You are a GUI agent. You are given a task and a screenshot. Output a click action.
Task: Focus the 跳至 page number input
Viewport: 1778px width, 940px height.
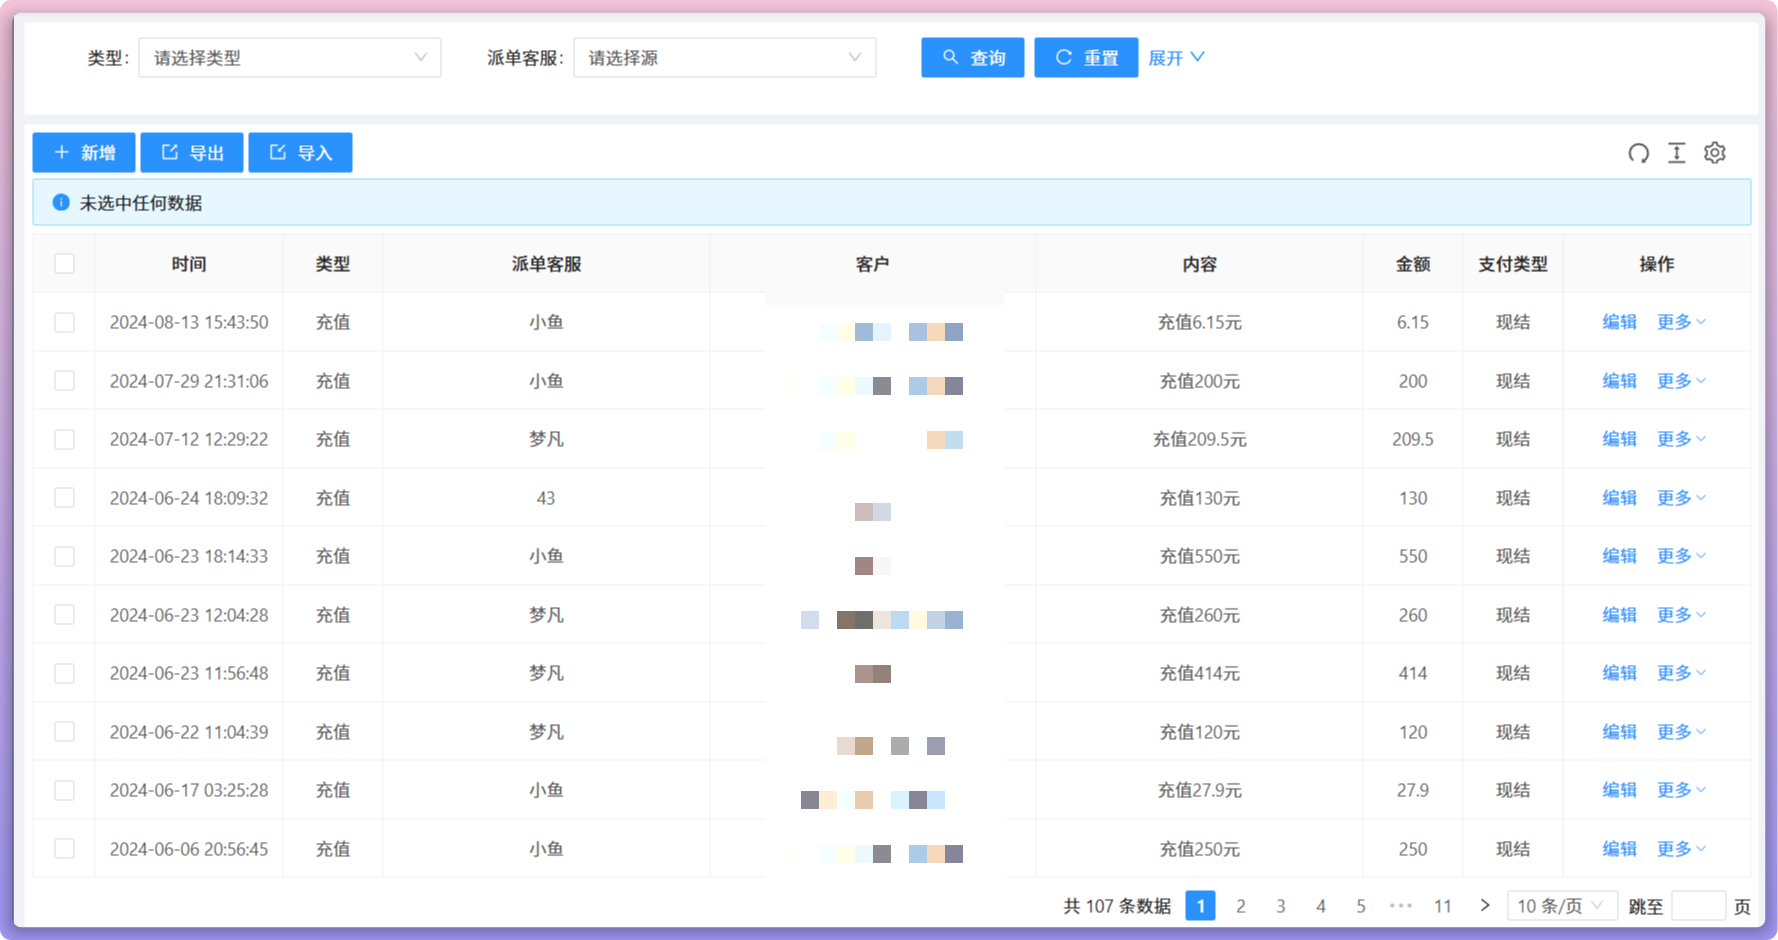tap(1698, 906)
